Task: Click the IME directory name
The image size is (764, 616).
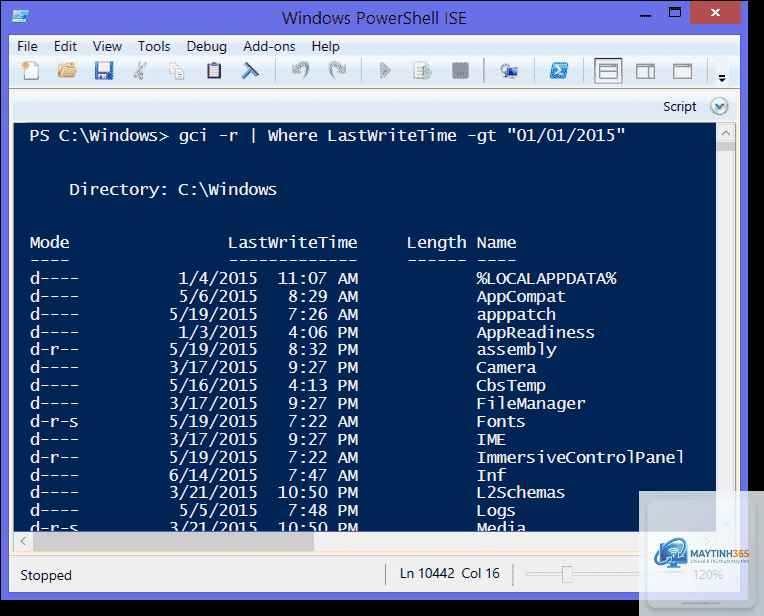Action: point(491,439)
